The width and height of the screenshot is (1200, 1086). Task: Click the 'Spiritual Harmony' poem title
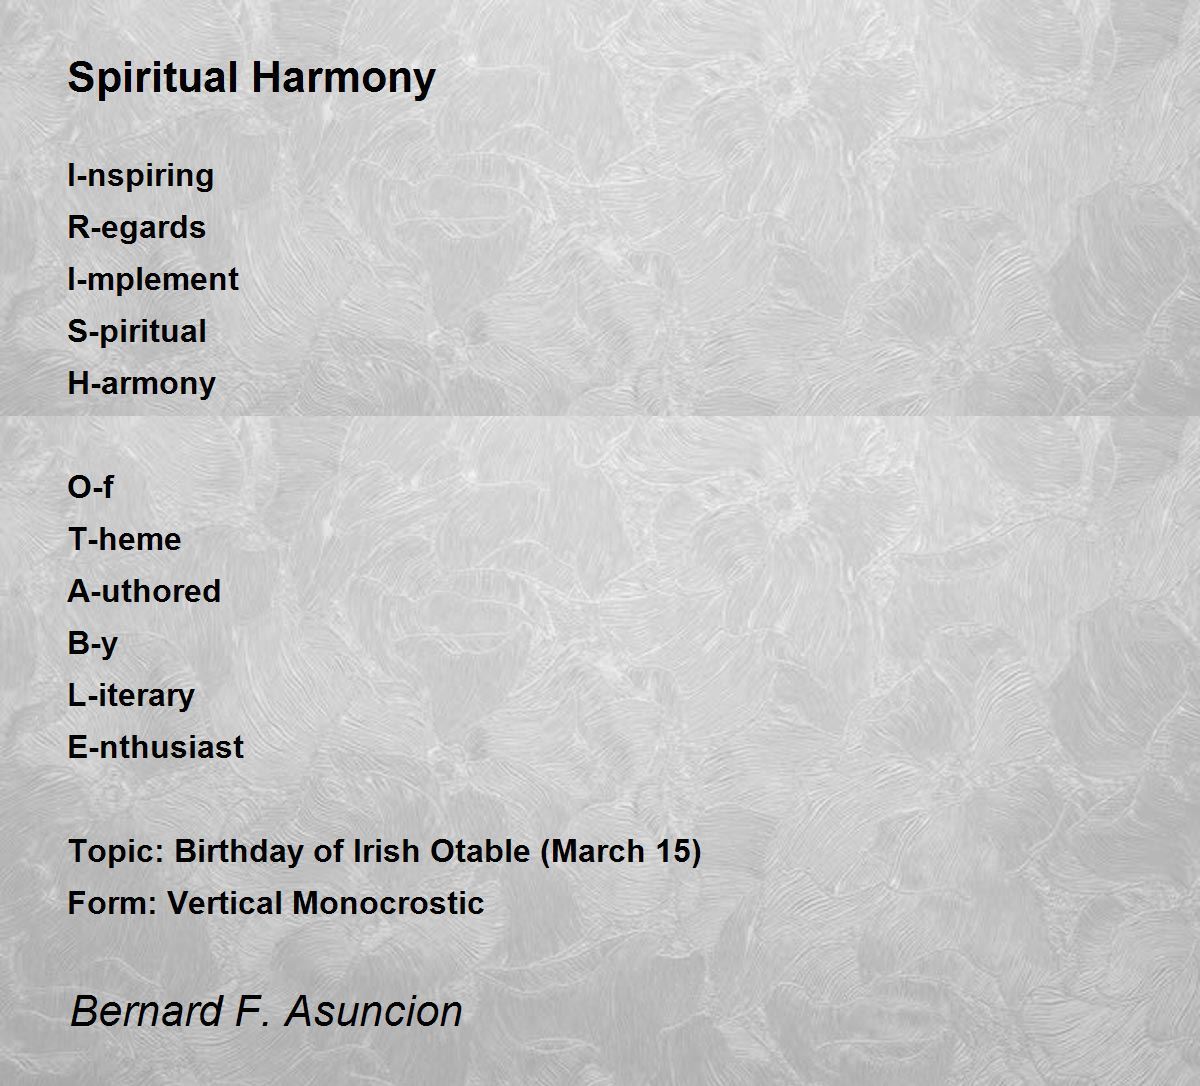(251, 78)
